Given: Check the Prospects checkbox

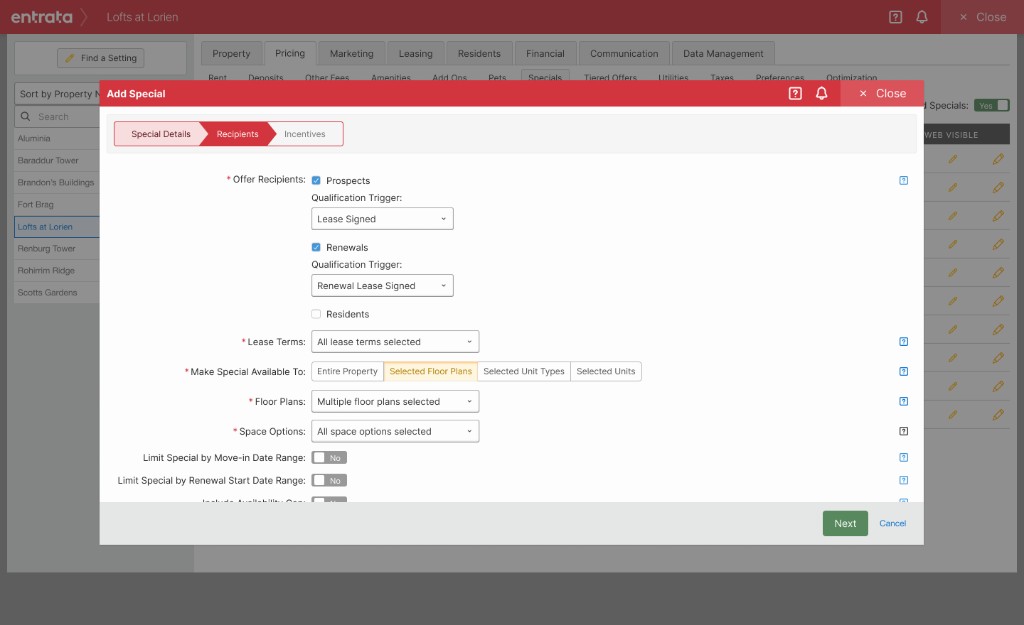Looking at the screenshot, I should (316, 180).
